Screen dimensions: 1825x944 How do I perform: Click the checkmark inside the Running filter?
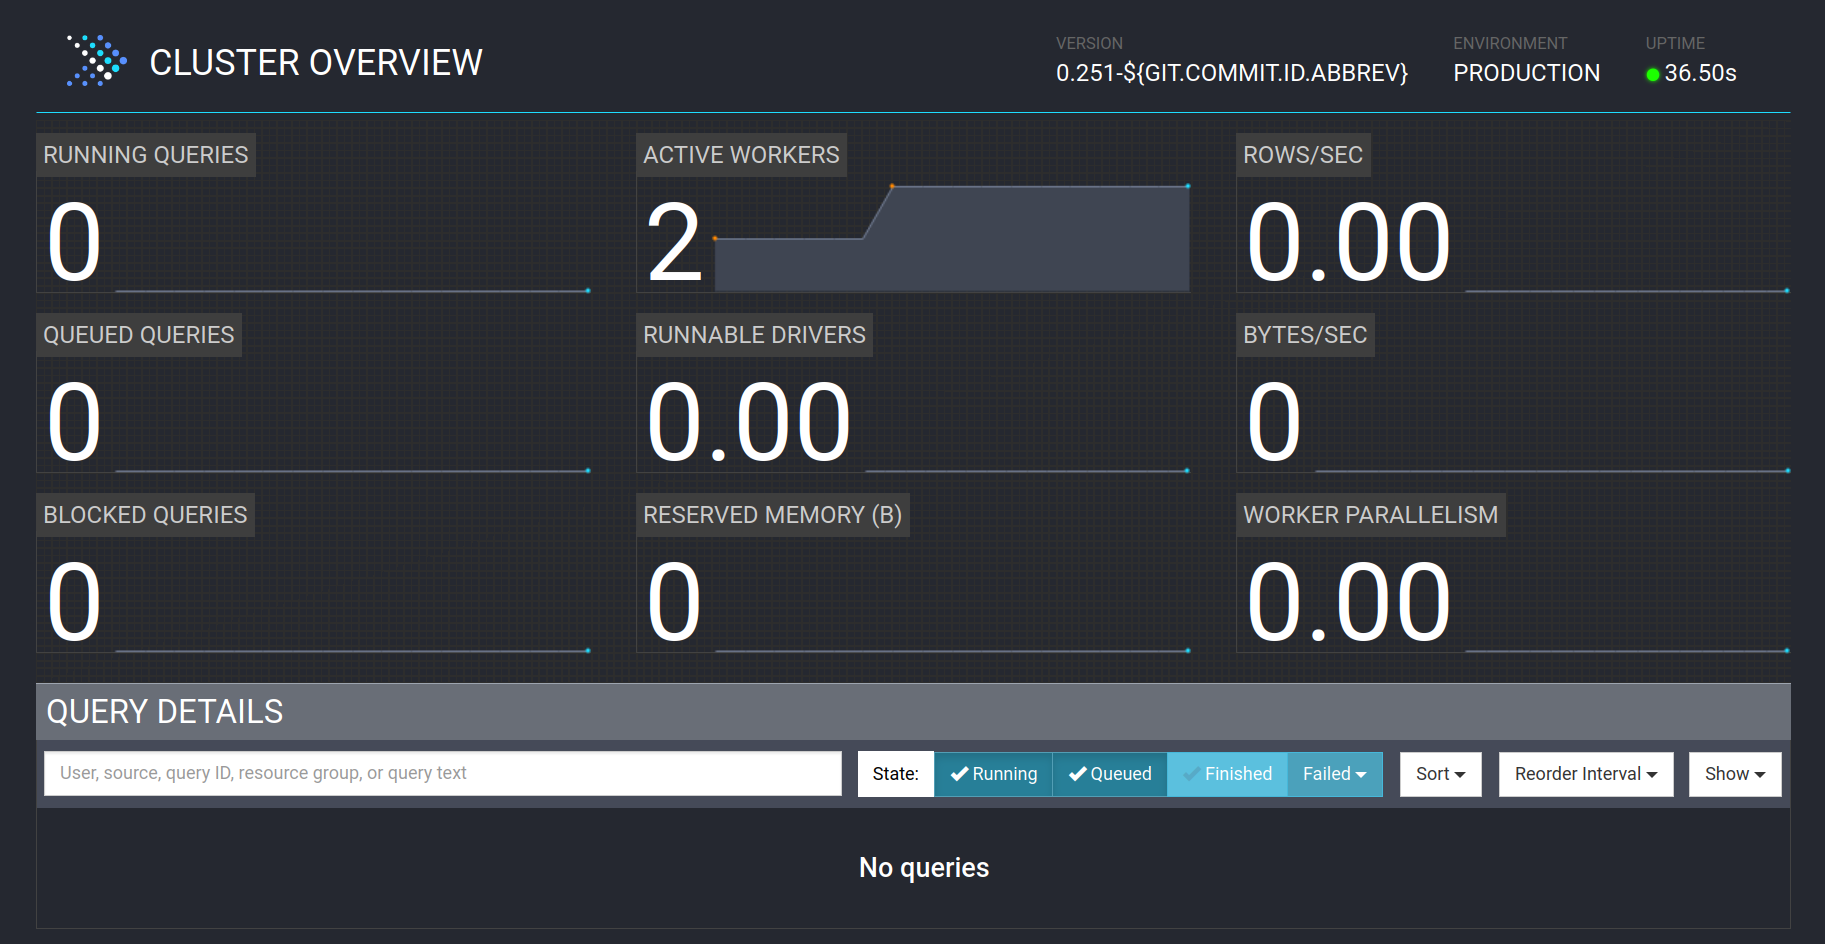(960, 773)
